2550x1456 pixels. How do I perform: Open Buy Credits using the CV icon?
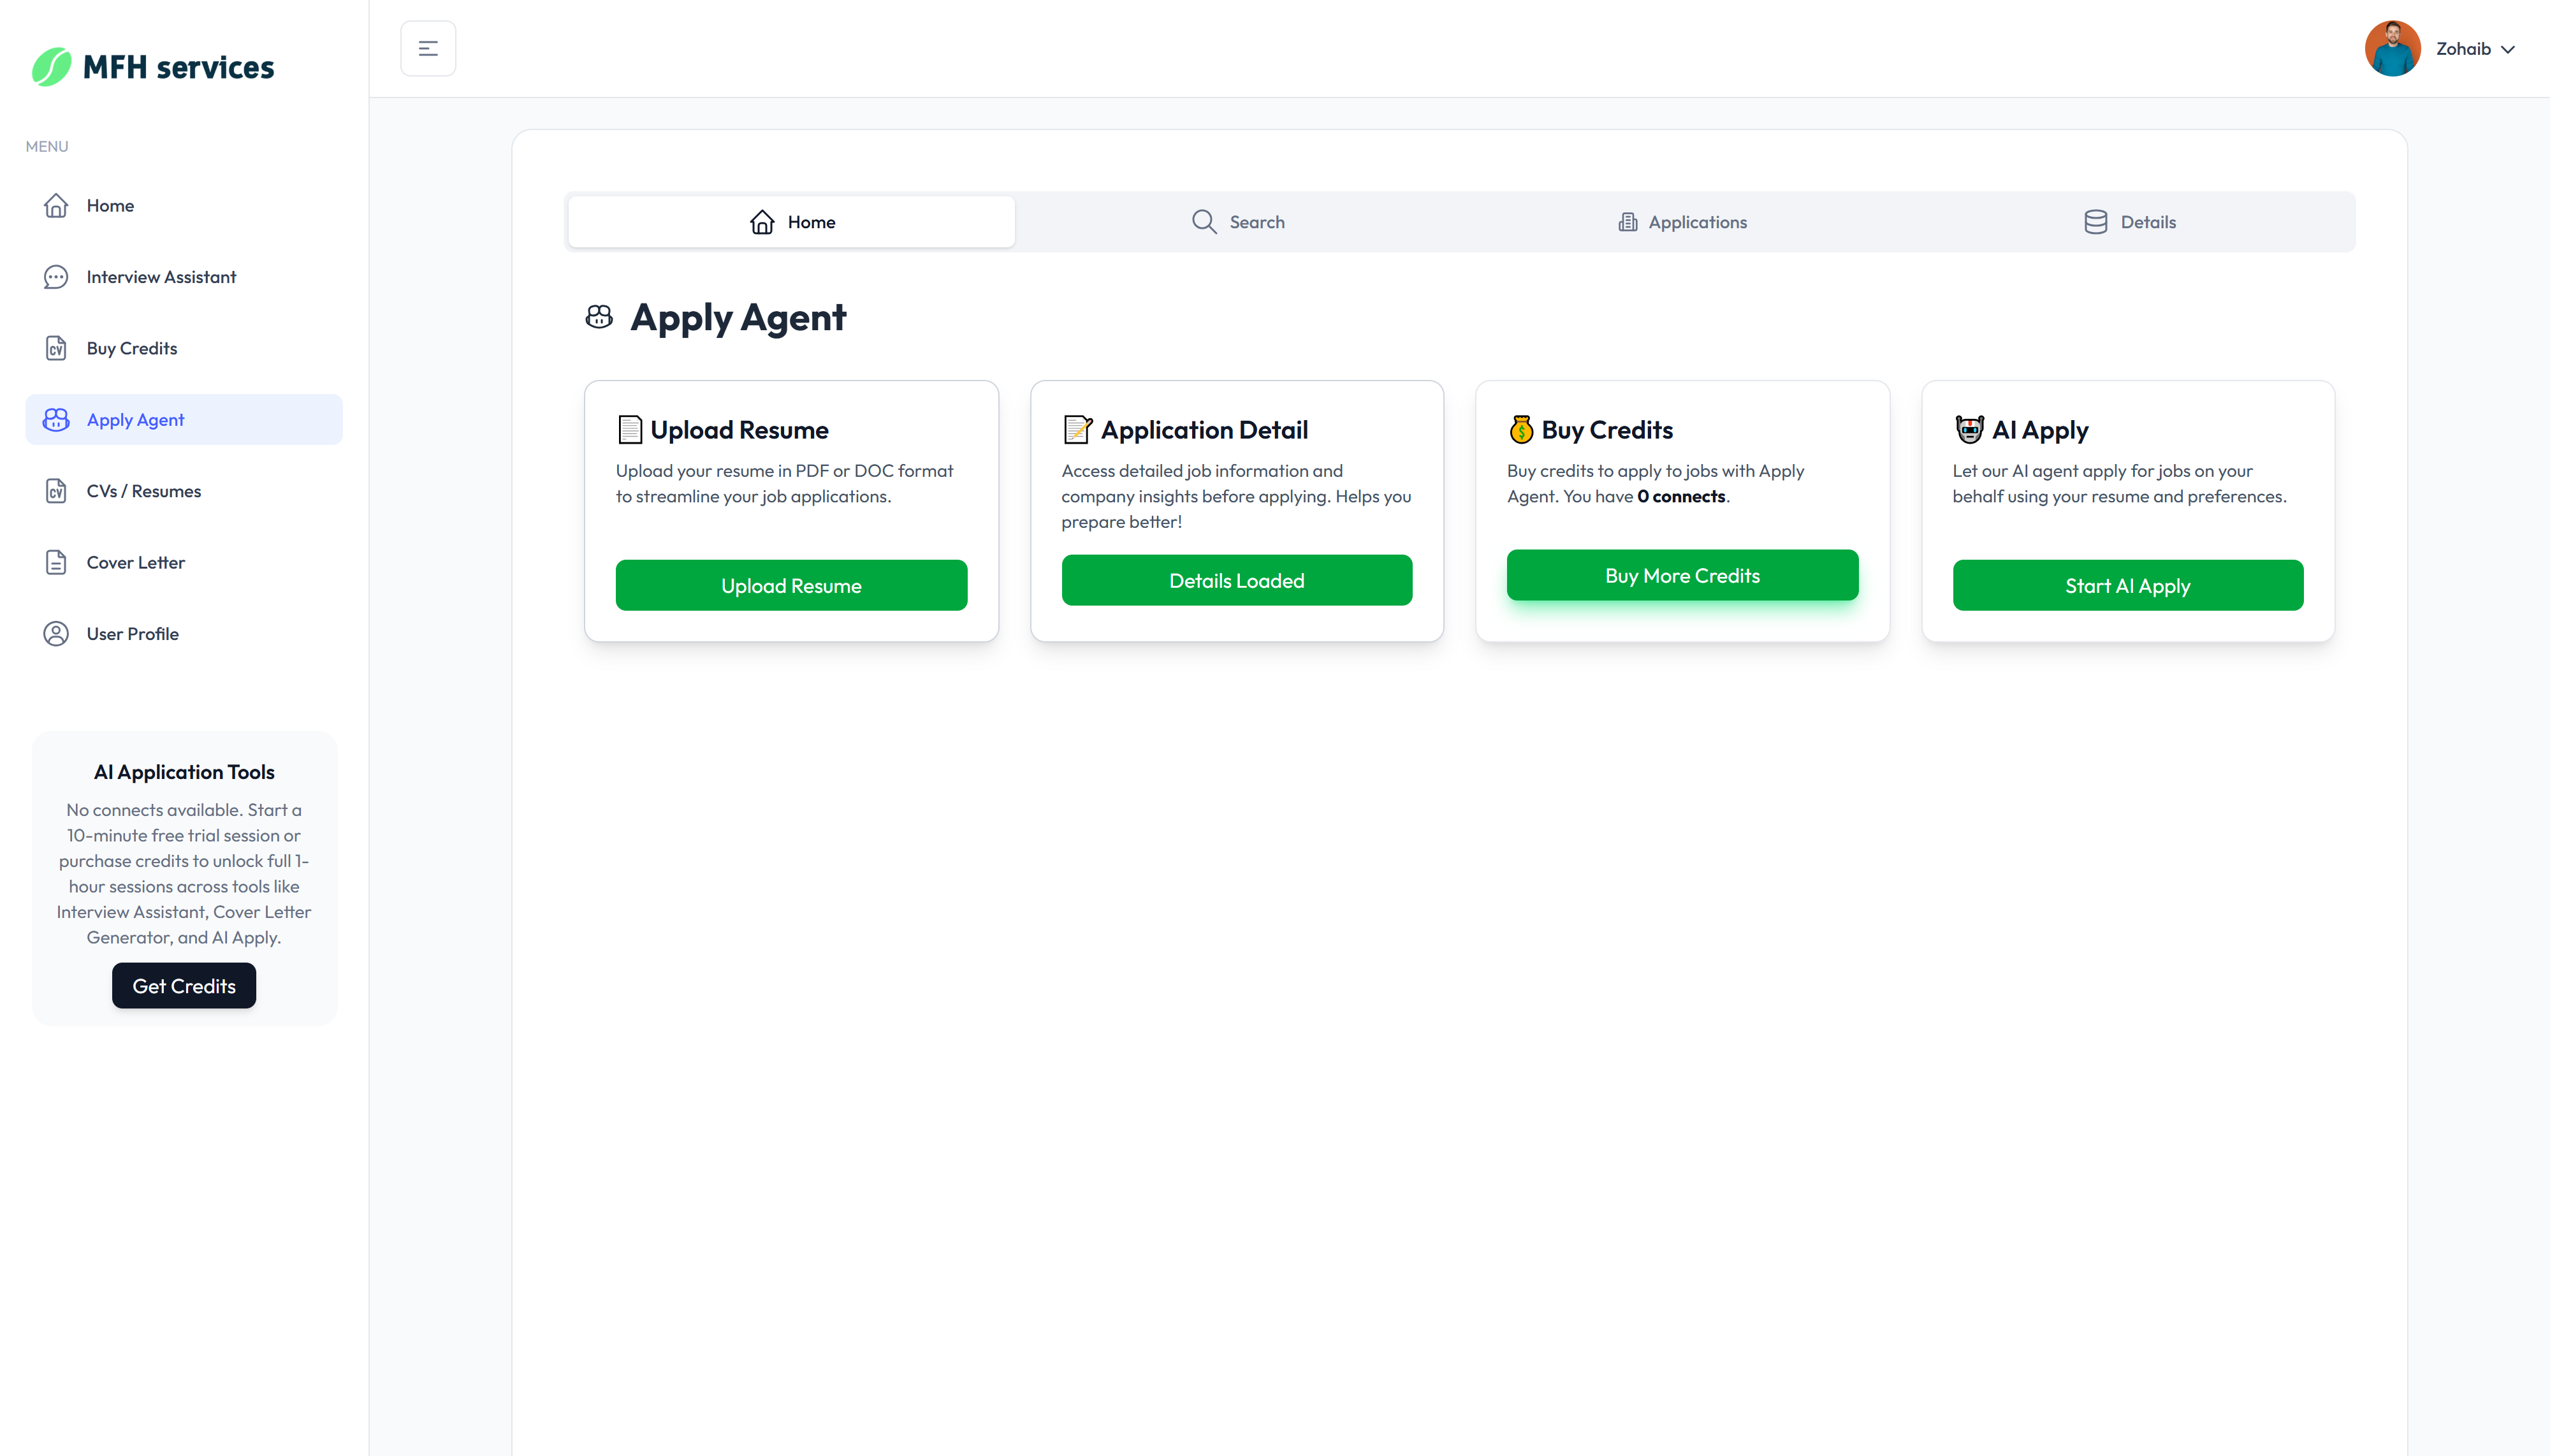(56, 347)
